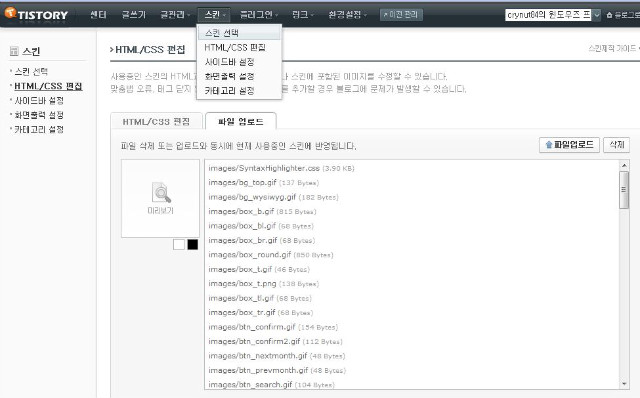Click the file list scrollbar up arrow
The width and height of the screenshot is (640, 398).
coord(624,165)
